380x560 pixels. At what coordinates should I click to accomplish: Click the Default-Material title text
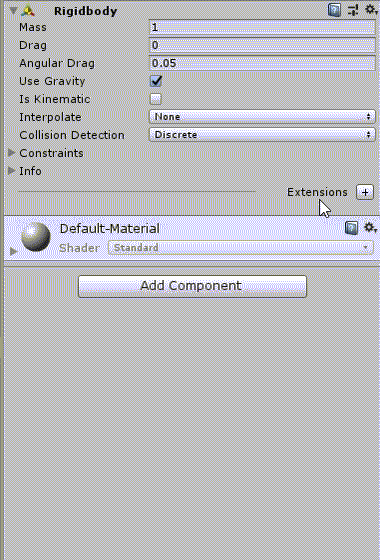point(110,229)
